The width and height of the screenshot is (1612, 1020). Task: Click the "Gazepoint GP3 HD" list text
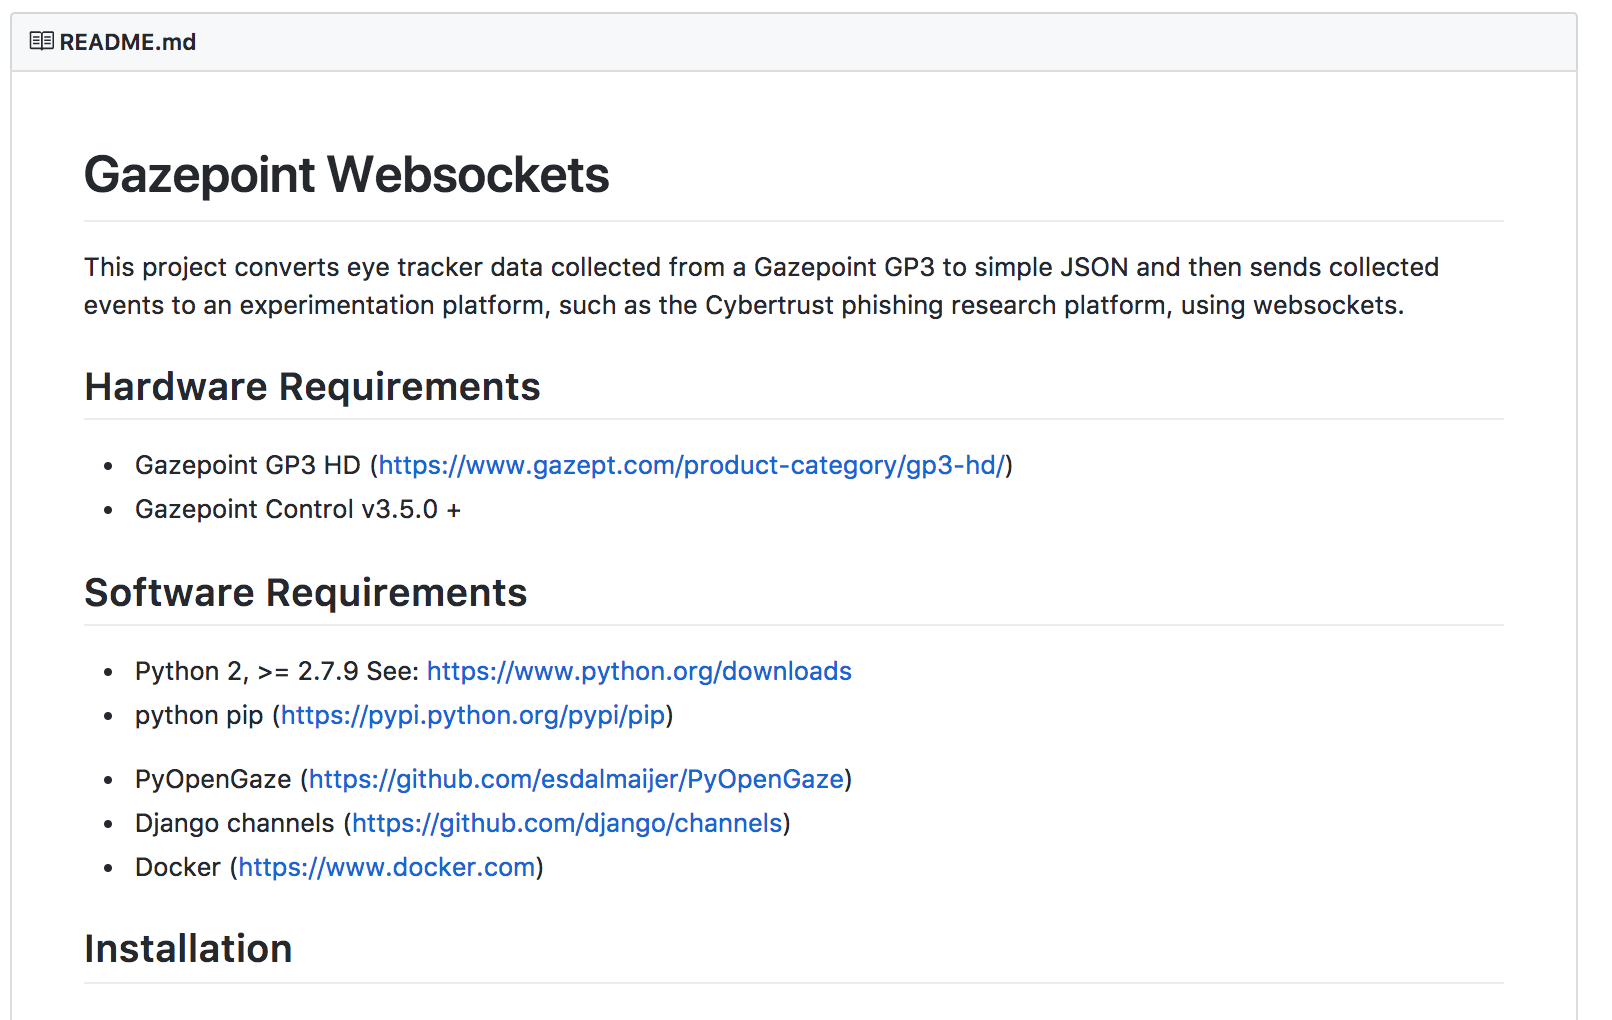247,465
